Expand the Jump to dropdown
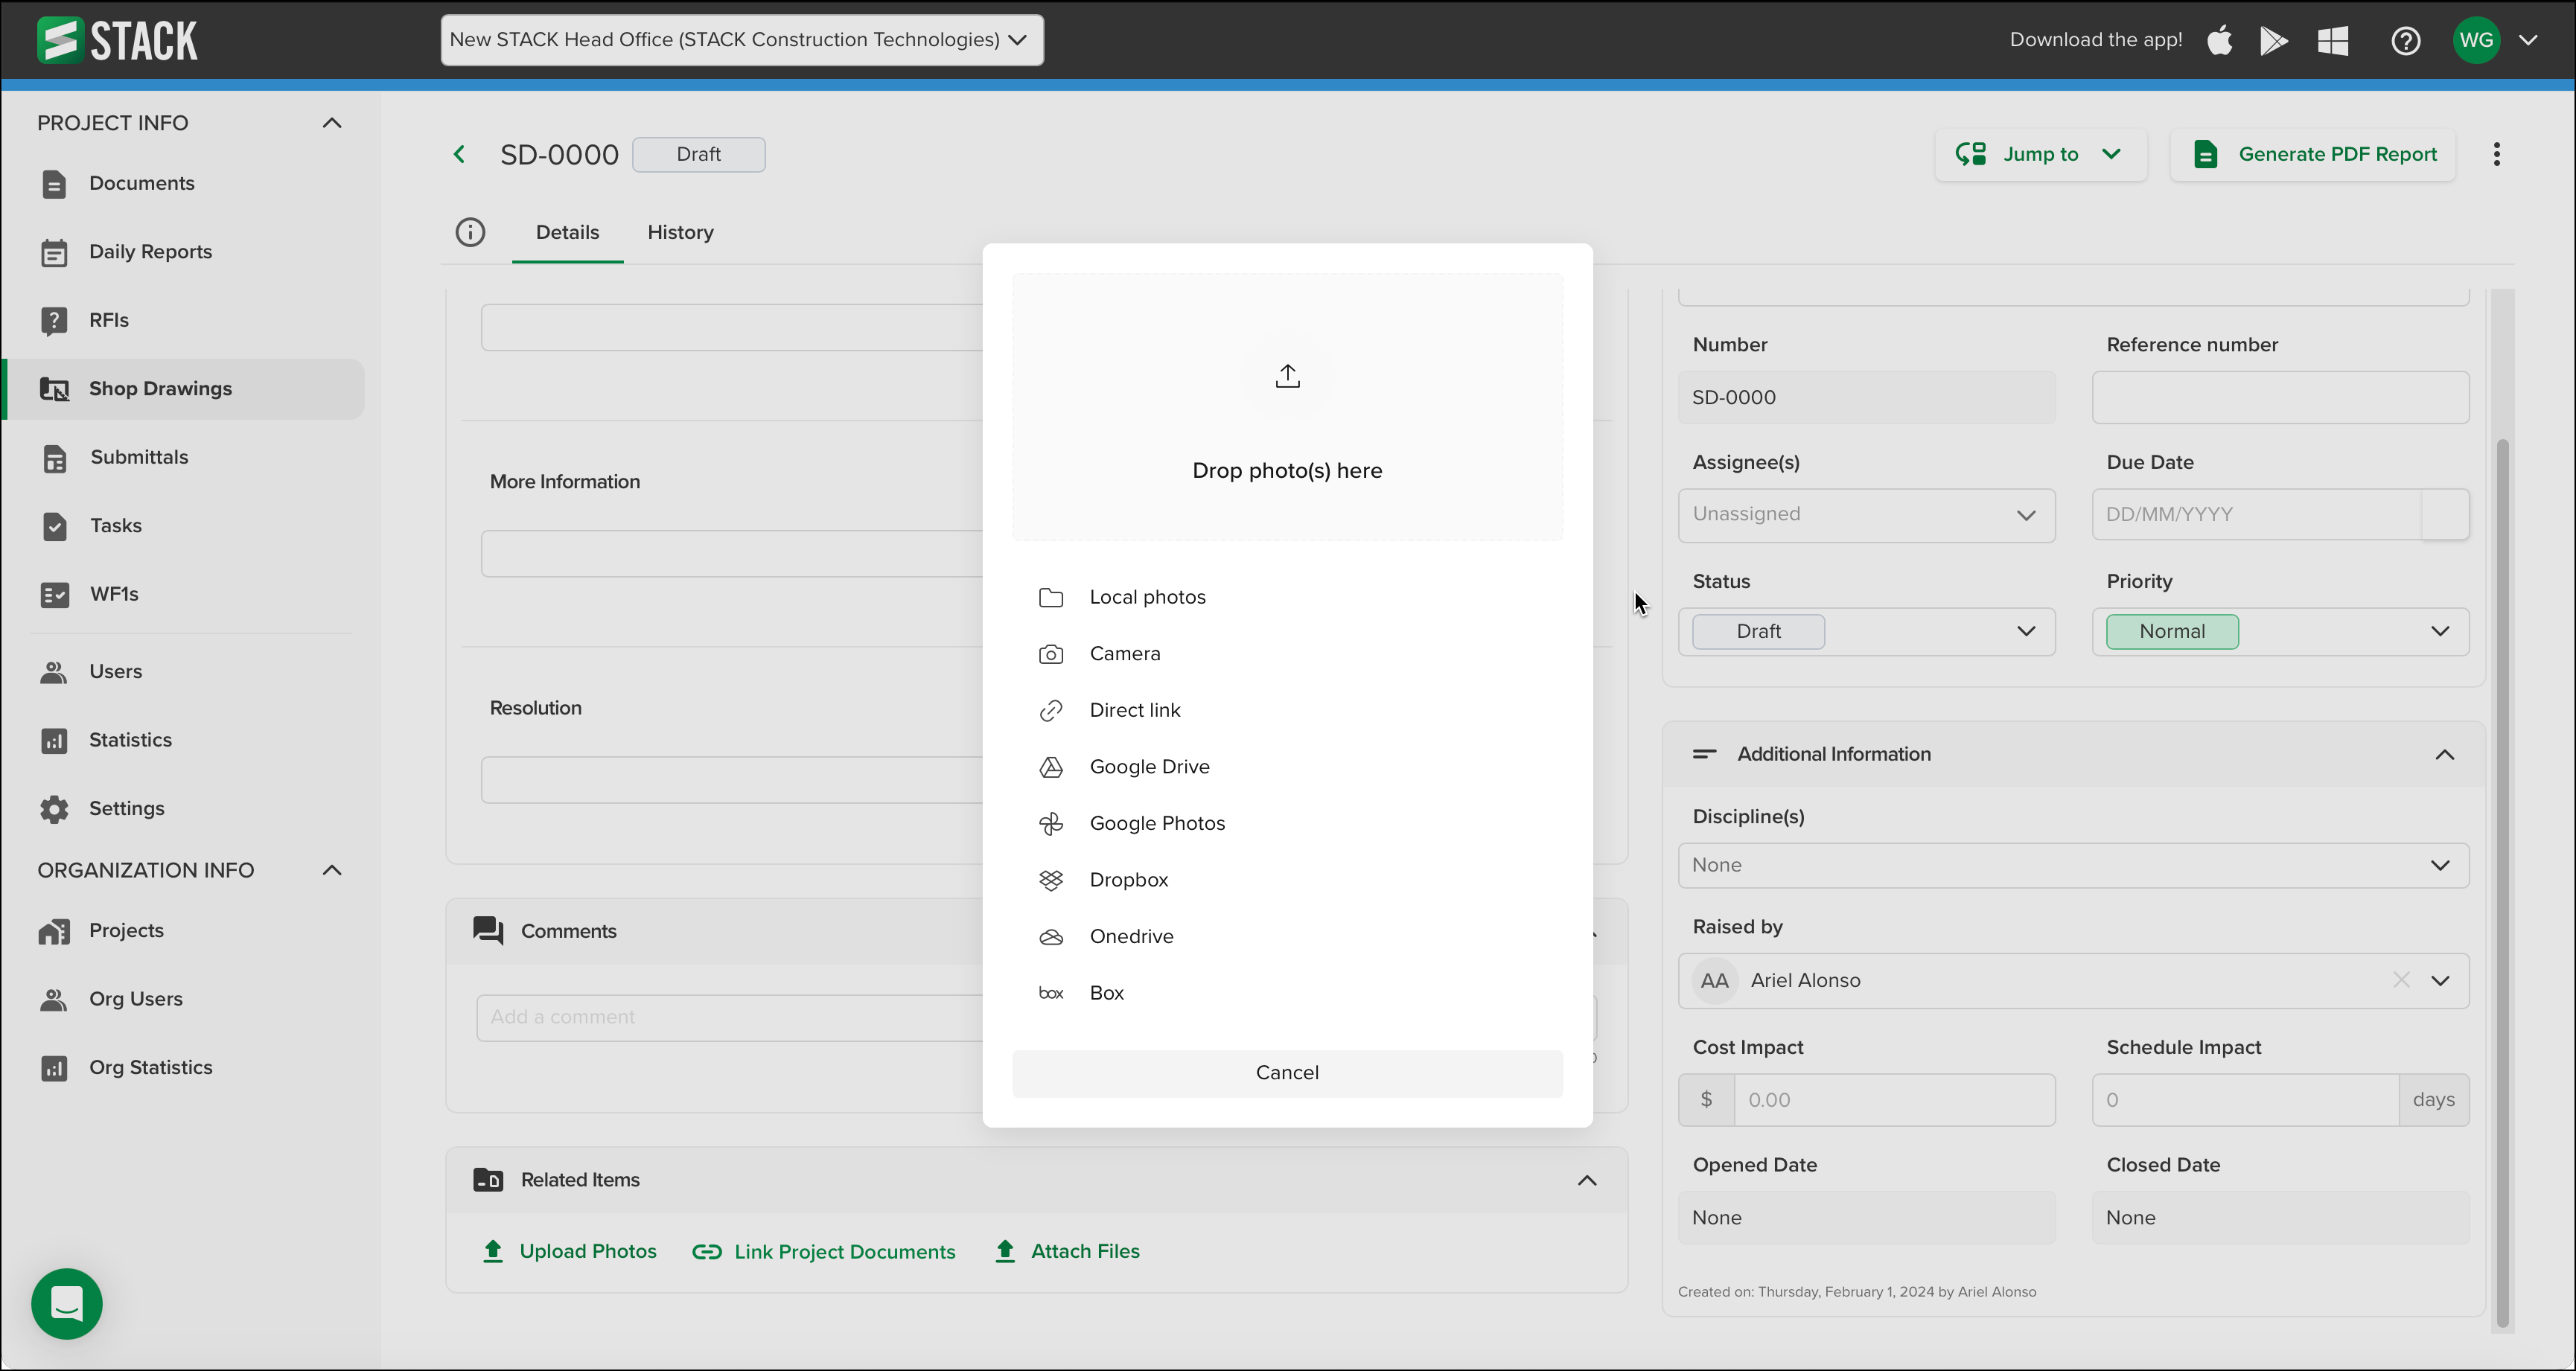Screen dimensions: 2576x1371 point(2040,154)
